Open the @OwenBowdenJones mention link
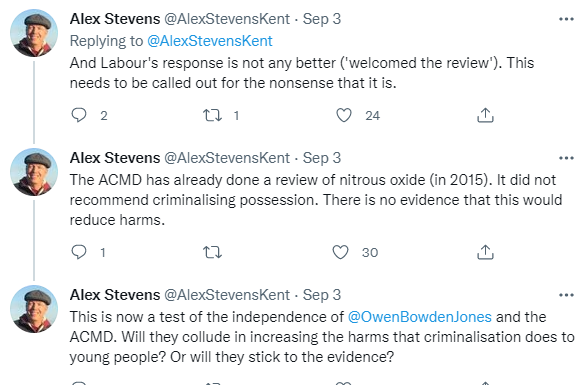 (x=420, y=317)
